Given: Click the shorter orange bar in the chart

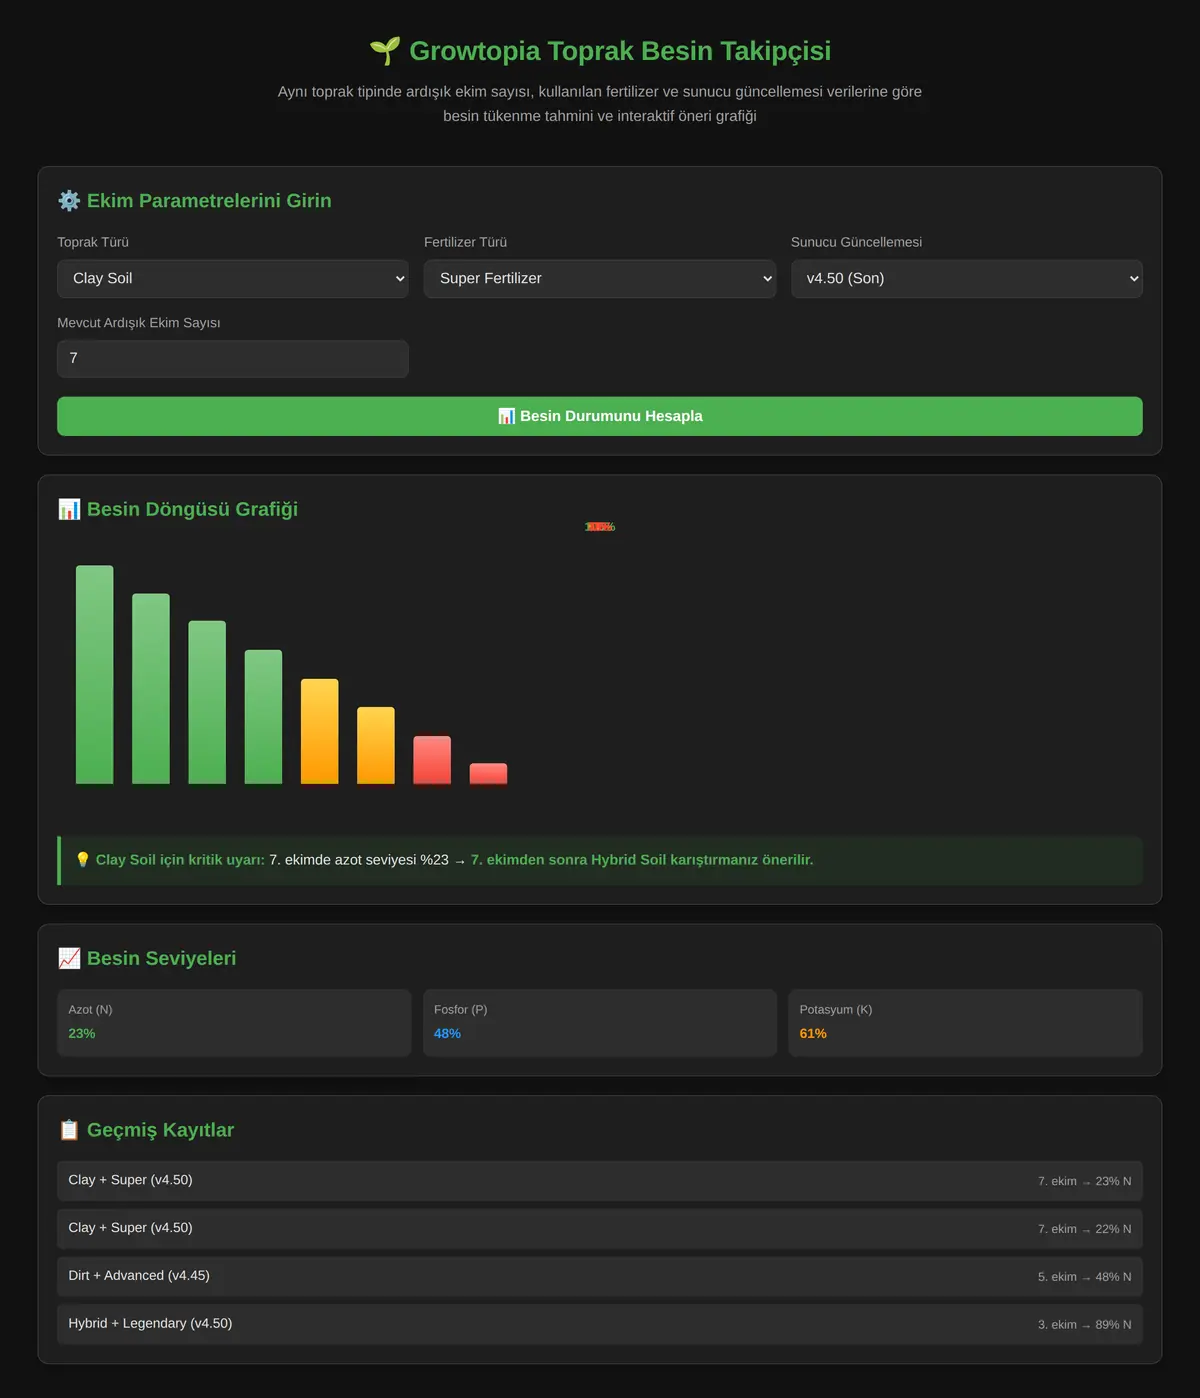Looking at the screenshot, I should 376,745.
